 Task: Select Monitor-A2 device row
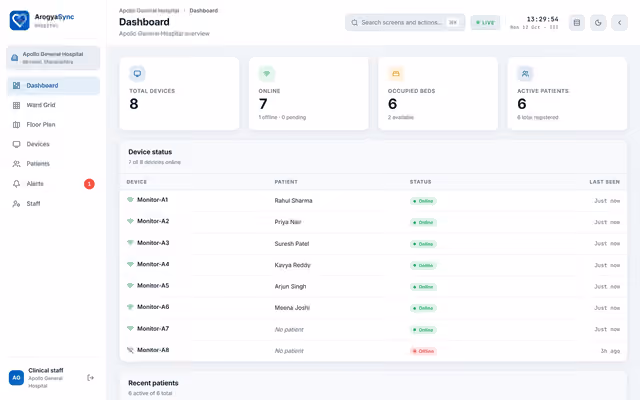[x=373, y=222]
